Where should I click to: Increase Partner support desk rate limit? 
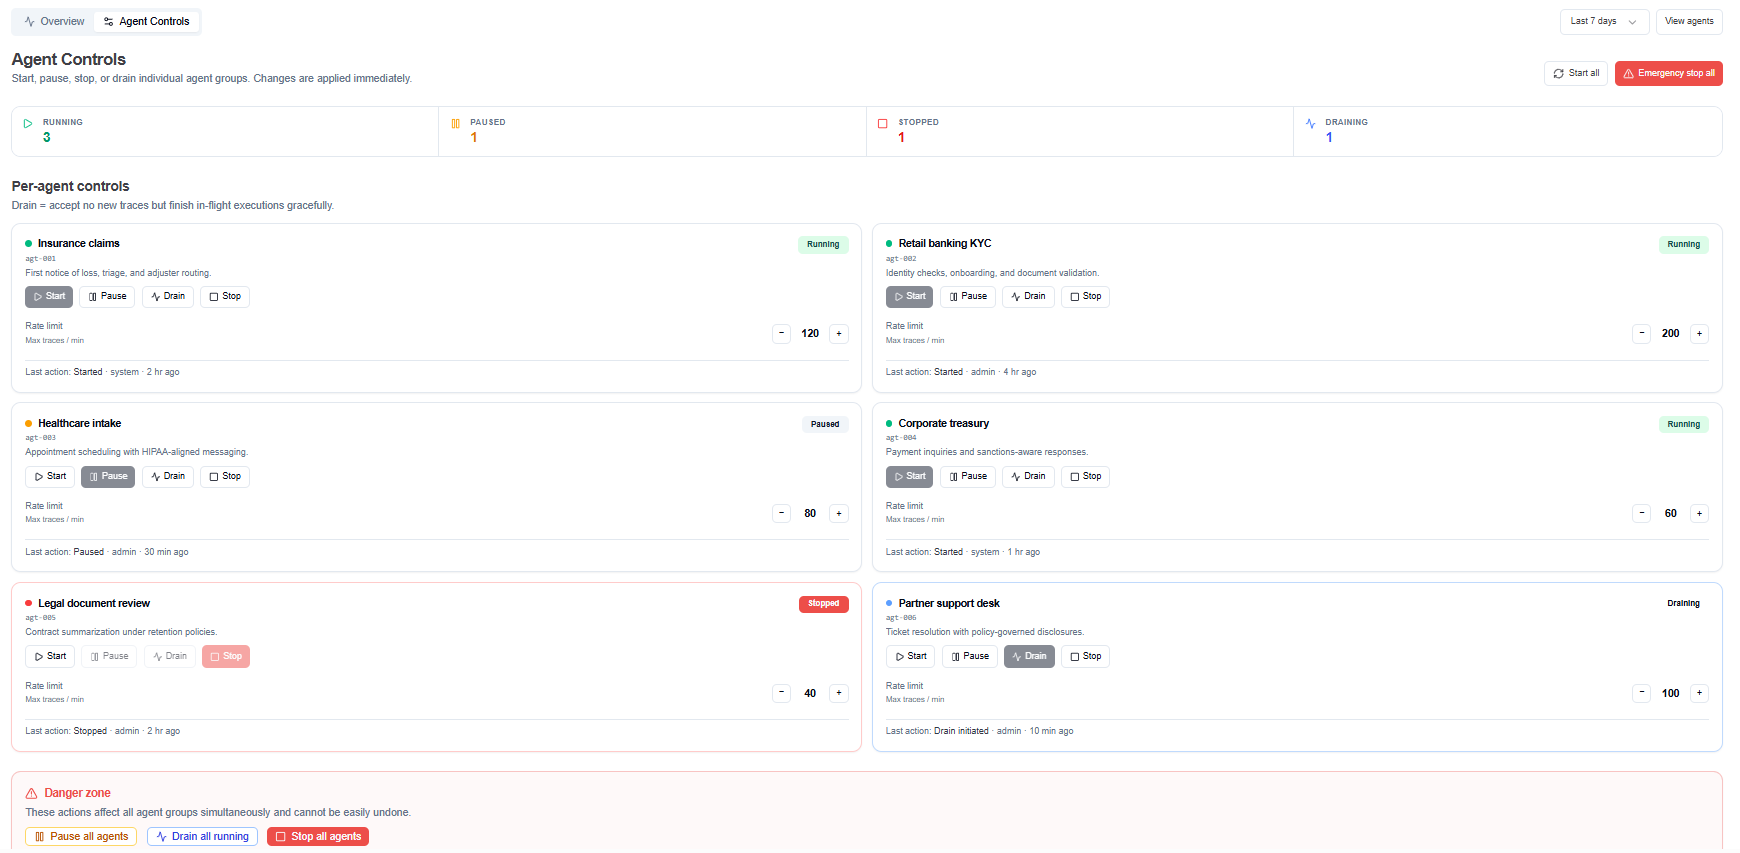(x=1699, y=693)
